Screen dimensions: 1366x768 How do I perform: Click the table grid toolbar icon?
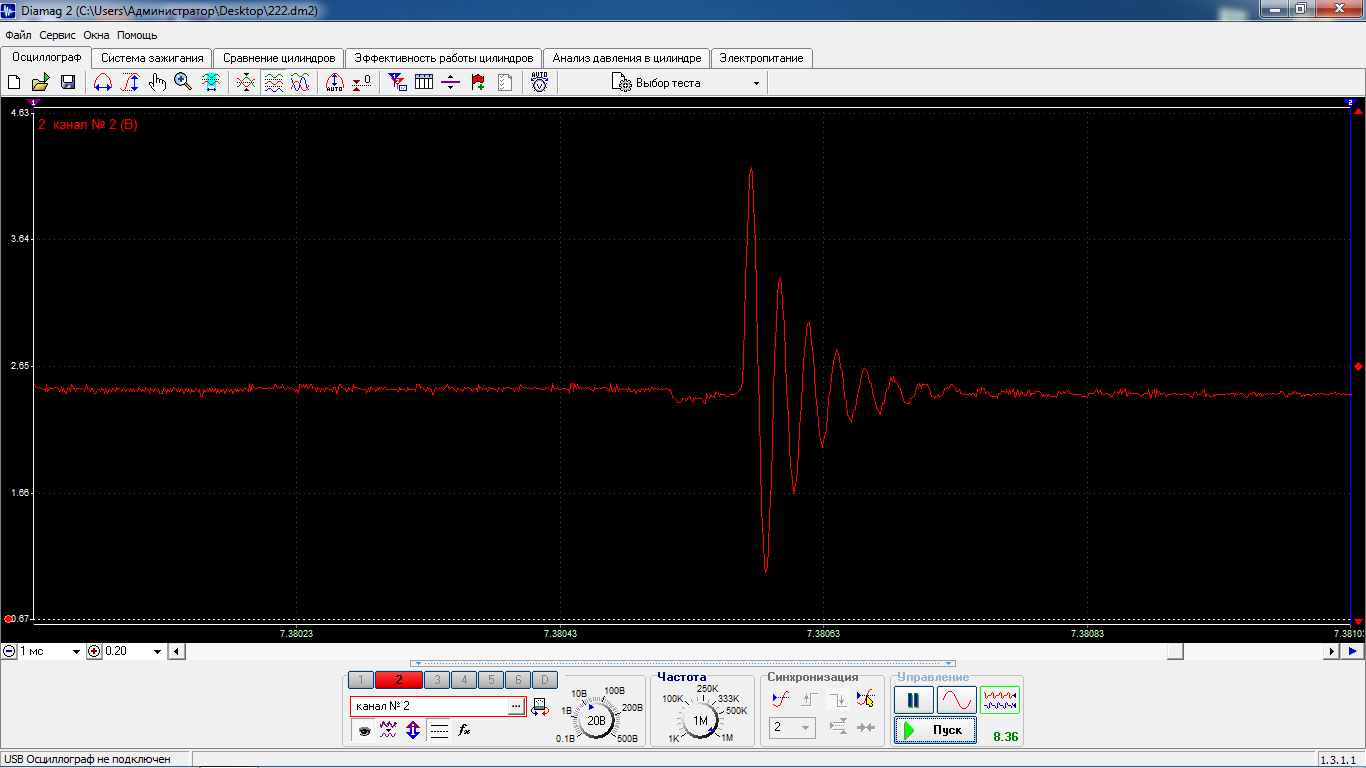424,83
